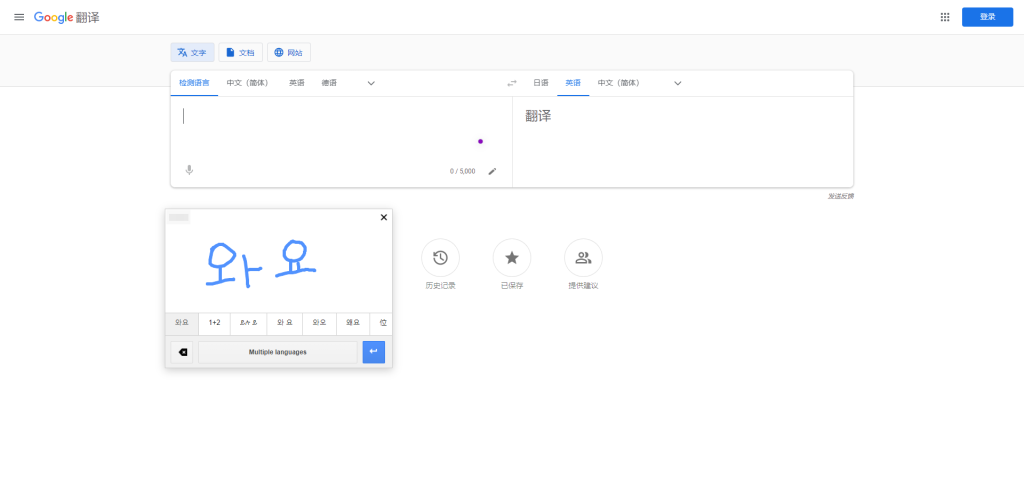Viewport: 1024px width, 500px height.
Task: Expand the target language list
Action: (x=678, y=83)
